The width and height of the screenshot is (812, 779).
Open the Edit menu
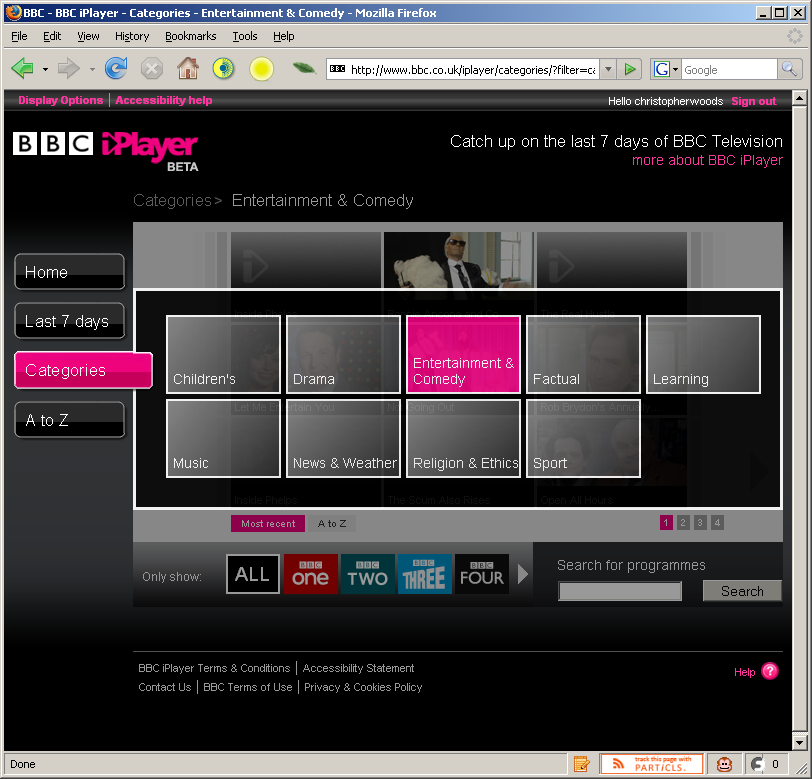coord(52,36)
